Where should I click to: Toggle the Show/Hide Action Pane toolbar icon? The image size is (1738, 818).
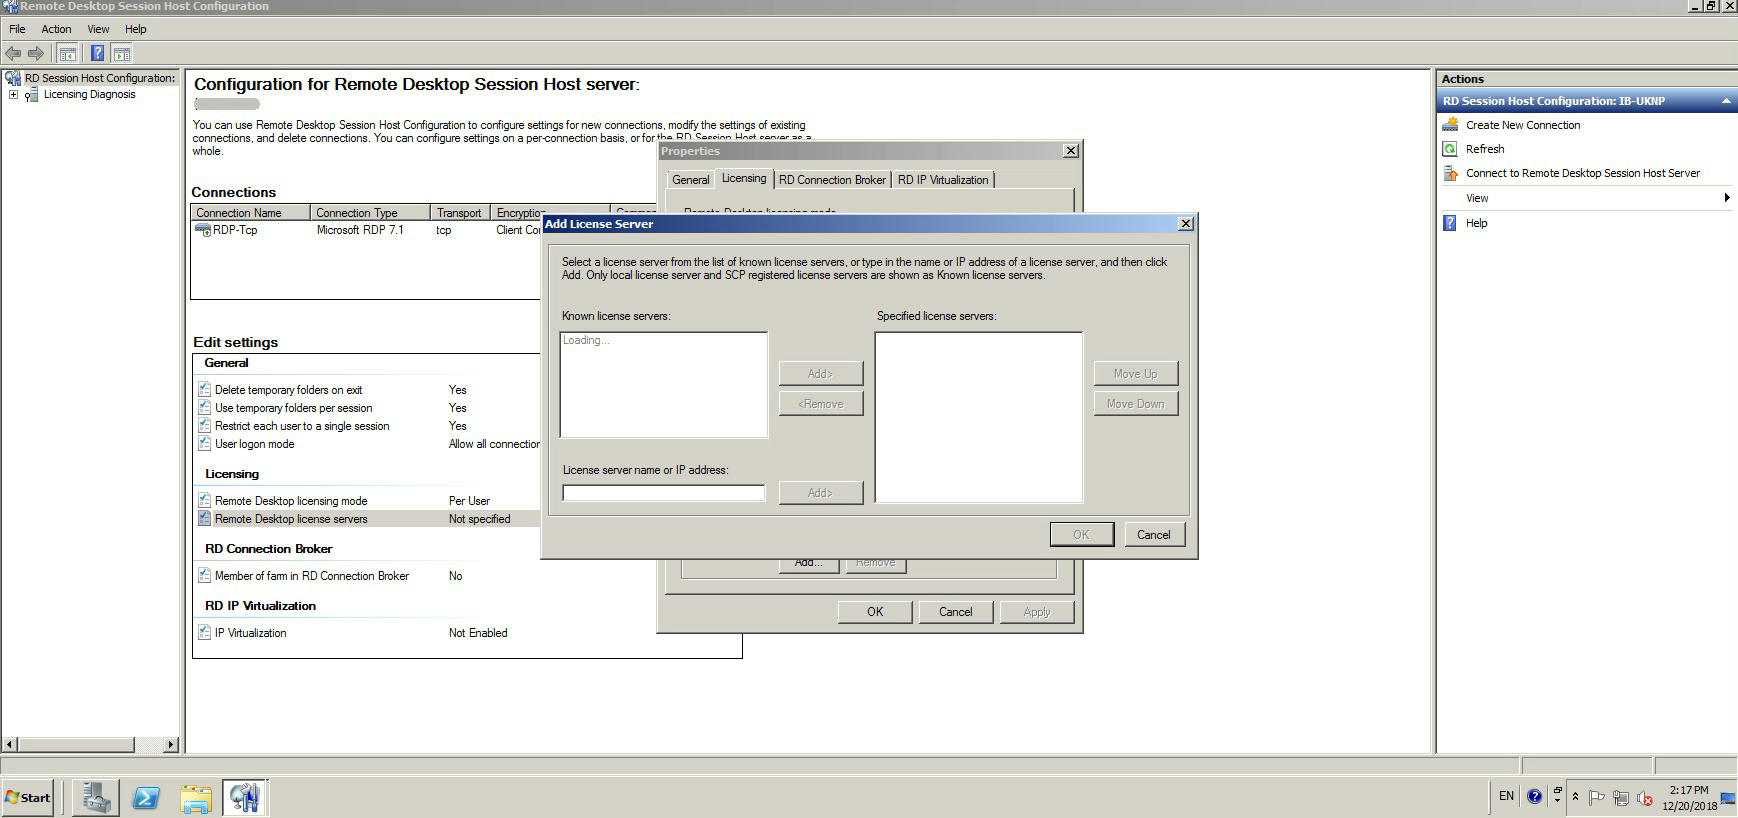122,54
